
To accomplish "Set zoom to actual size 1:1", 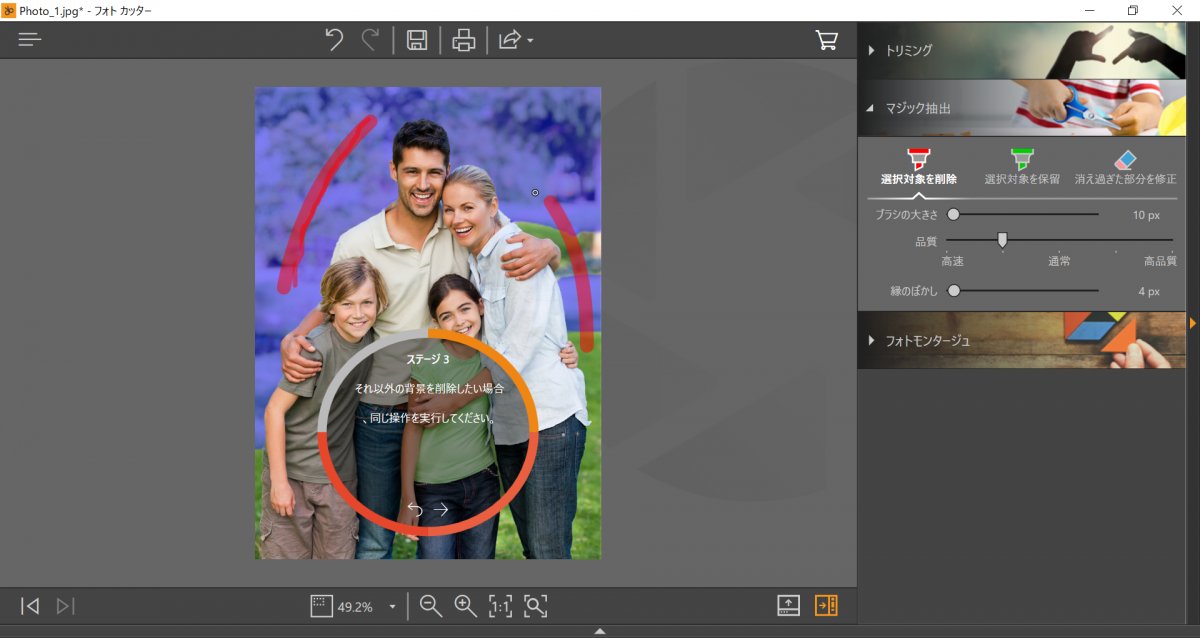I will click(x=500, y=605).
